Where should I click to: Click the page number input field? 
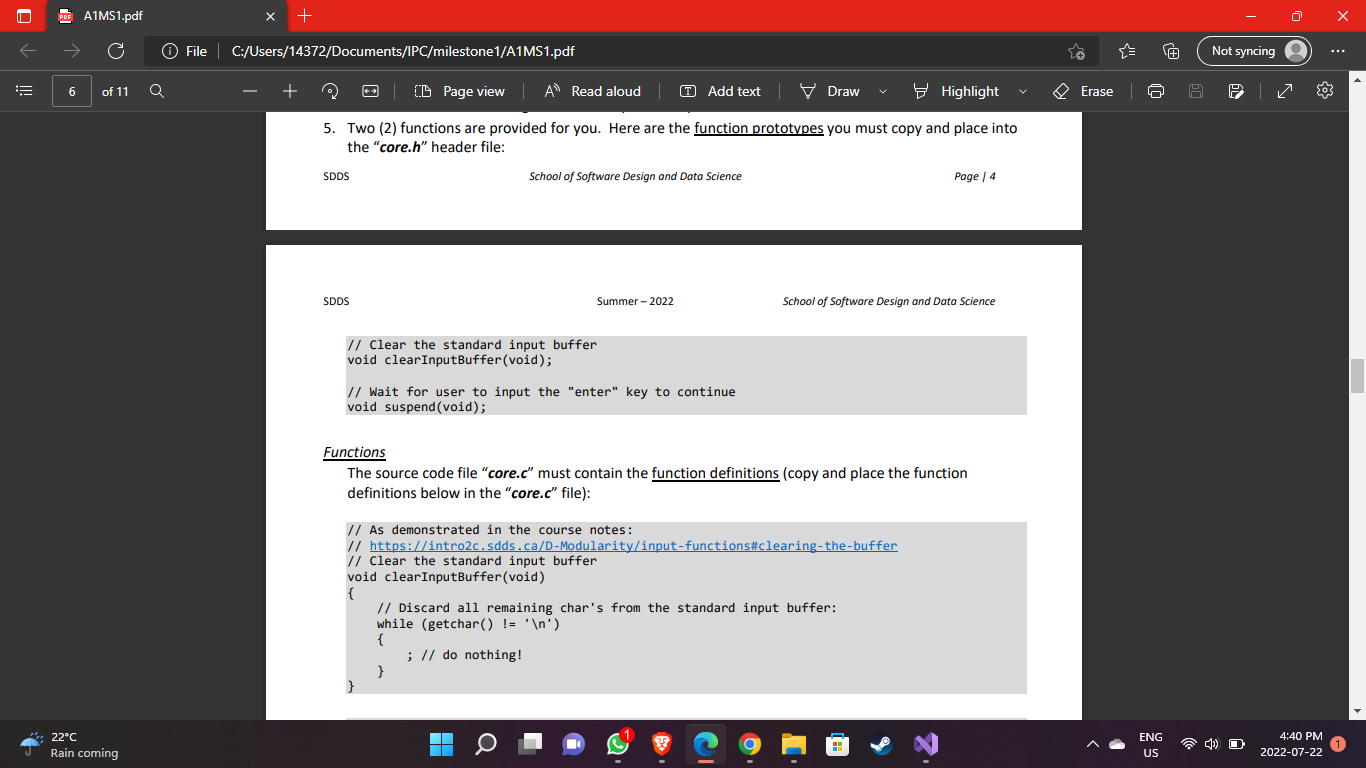coord(72,91)
